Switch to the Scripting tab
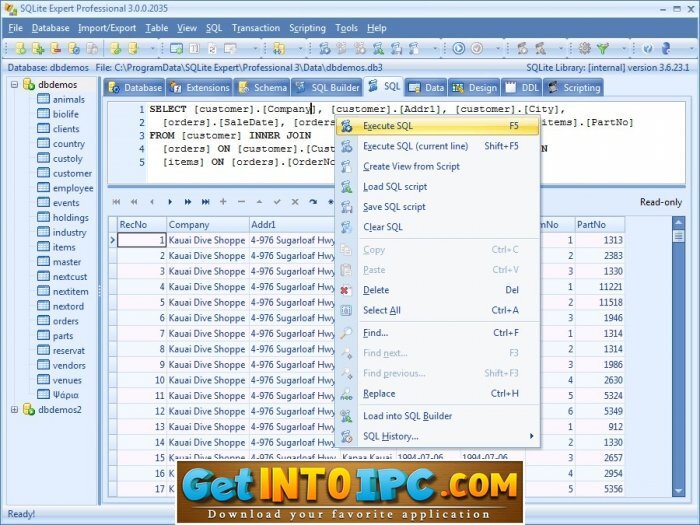700x525 pixels. [x=574, y=88]
